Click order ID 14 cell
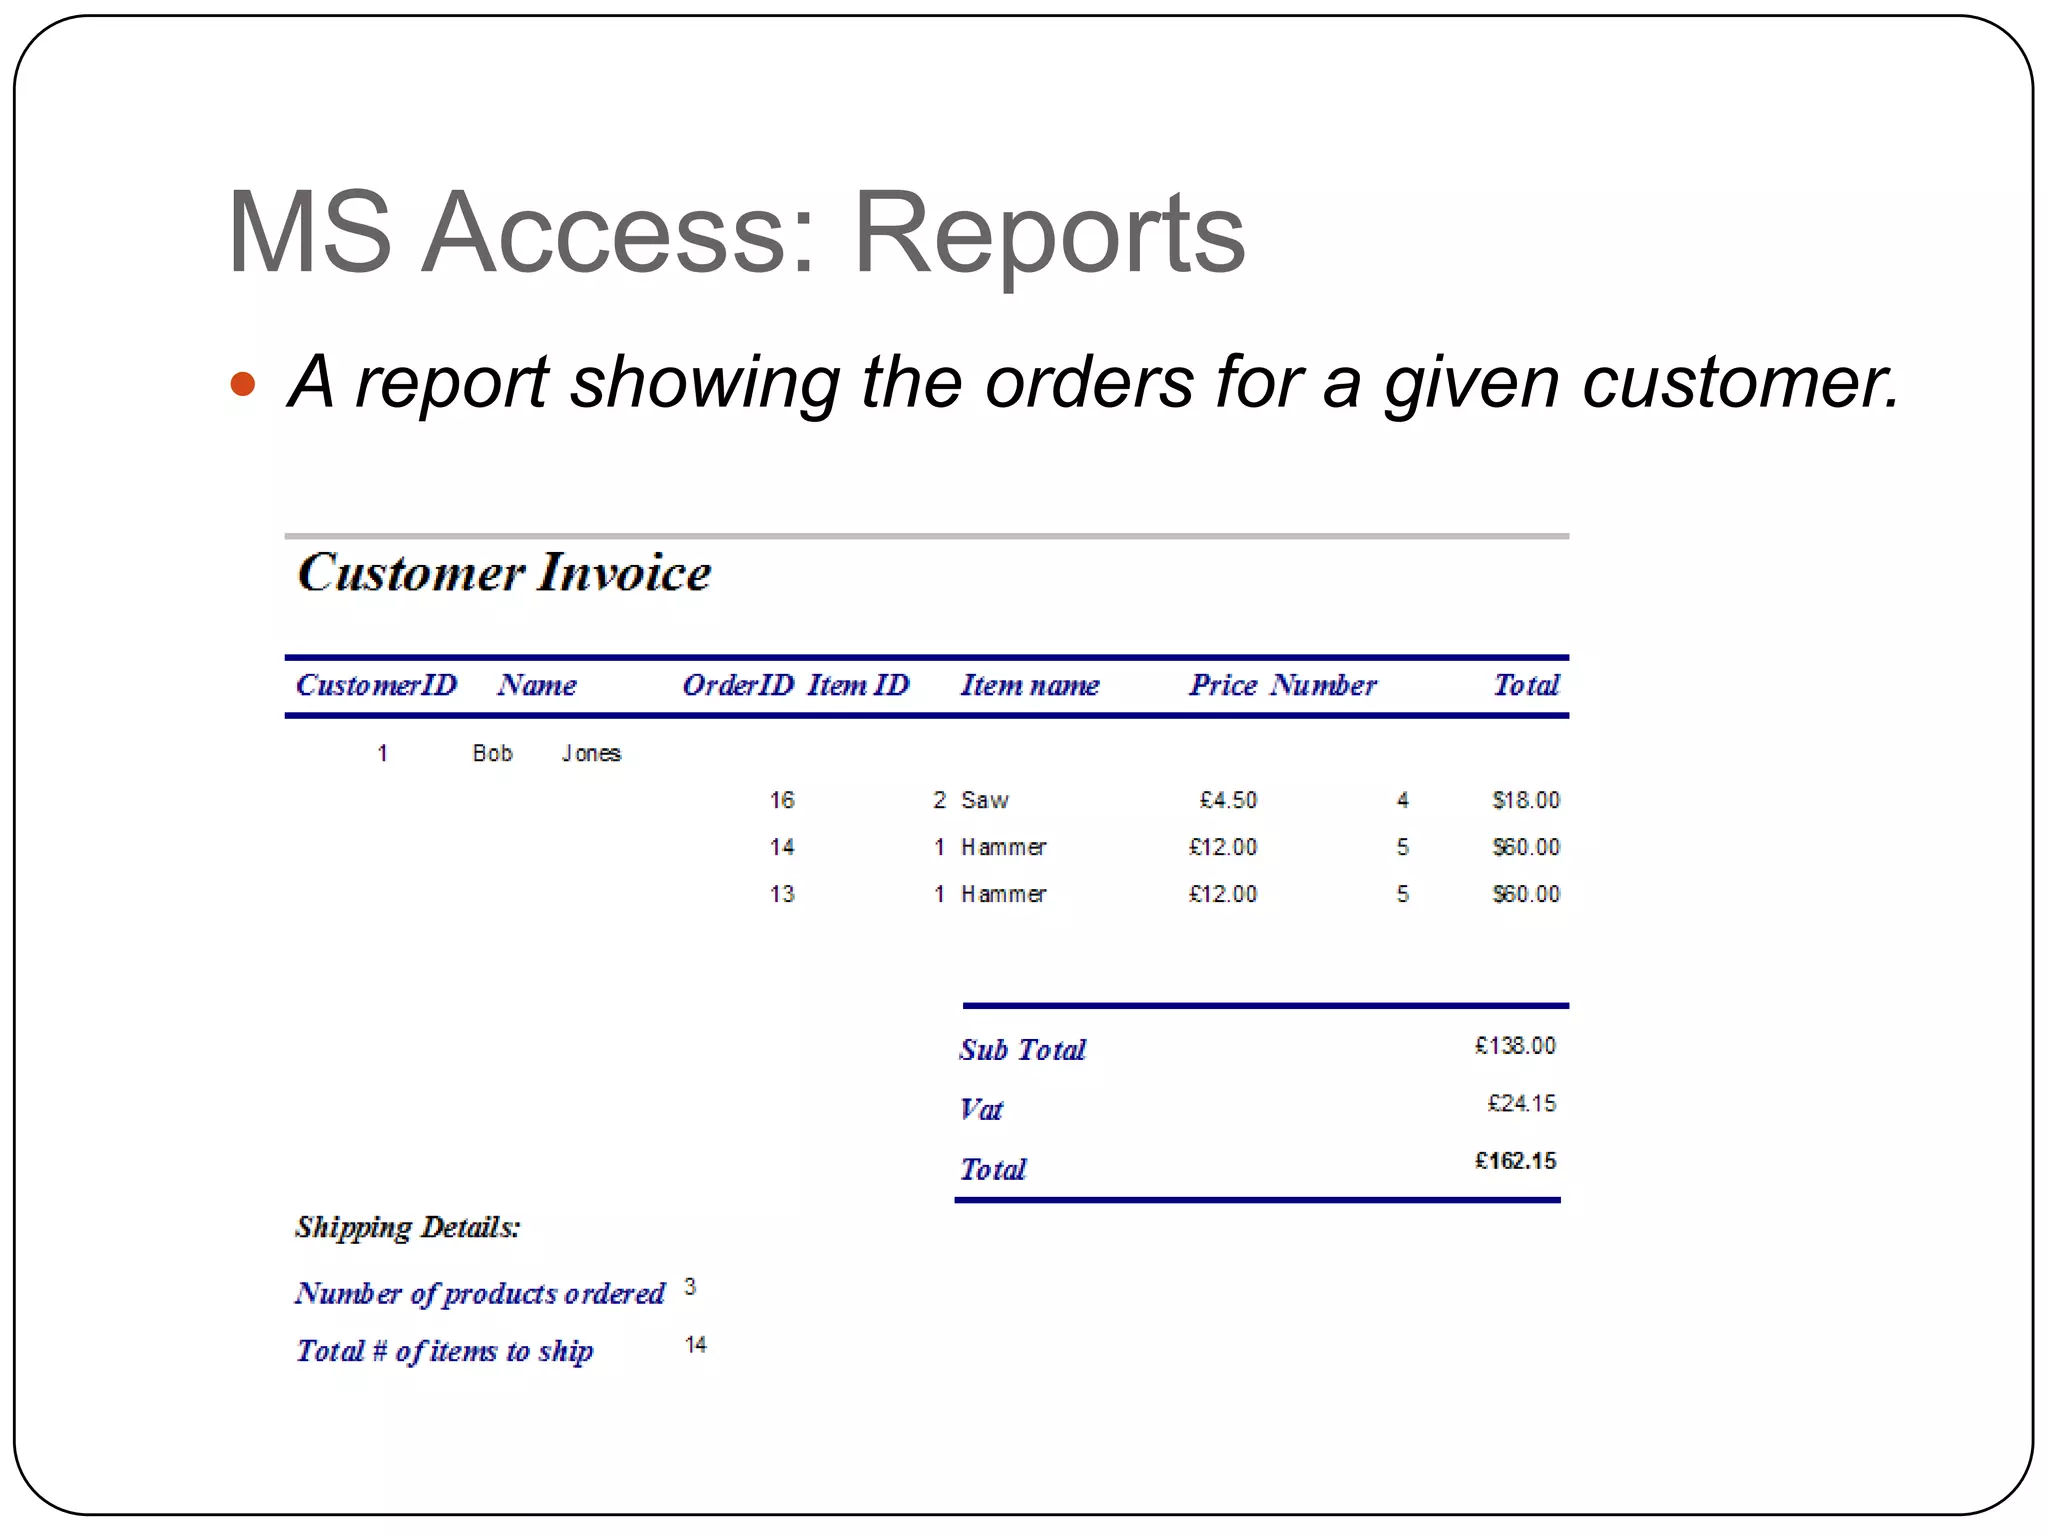 click(782, 847)
